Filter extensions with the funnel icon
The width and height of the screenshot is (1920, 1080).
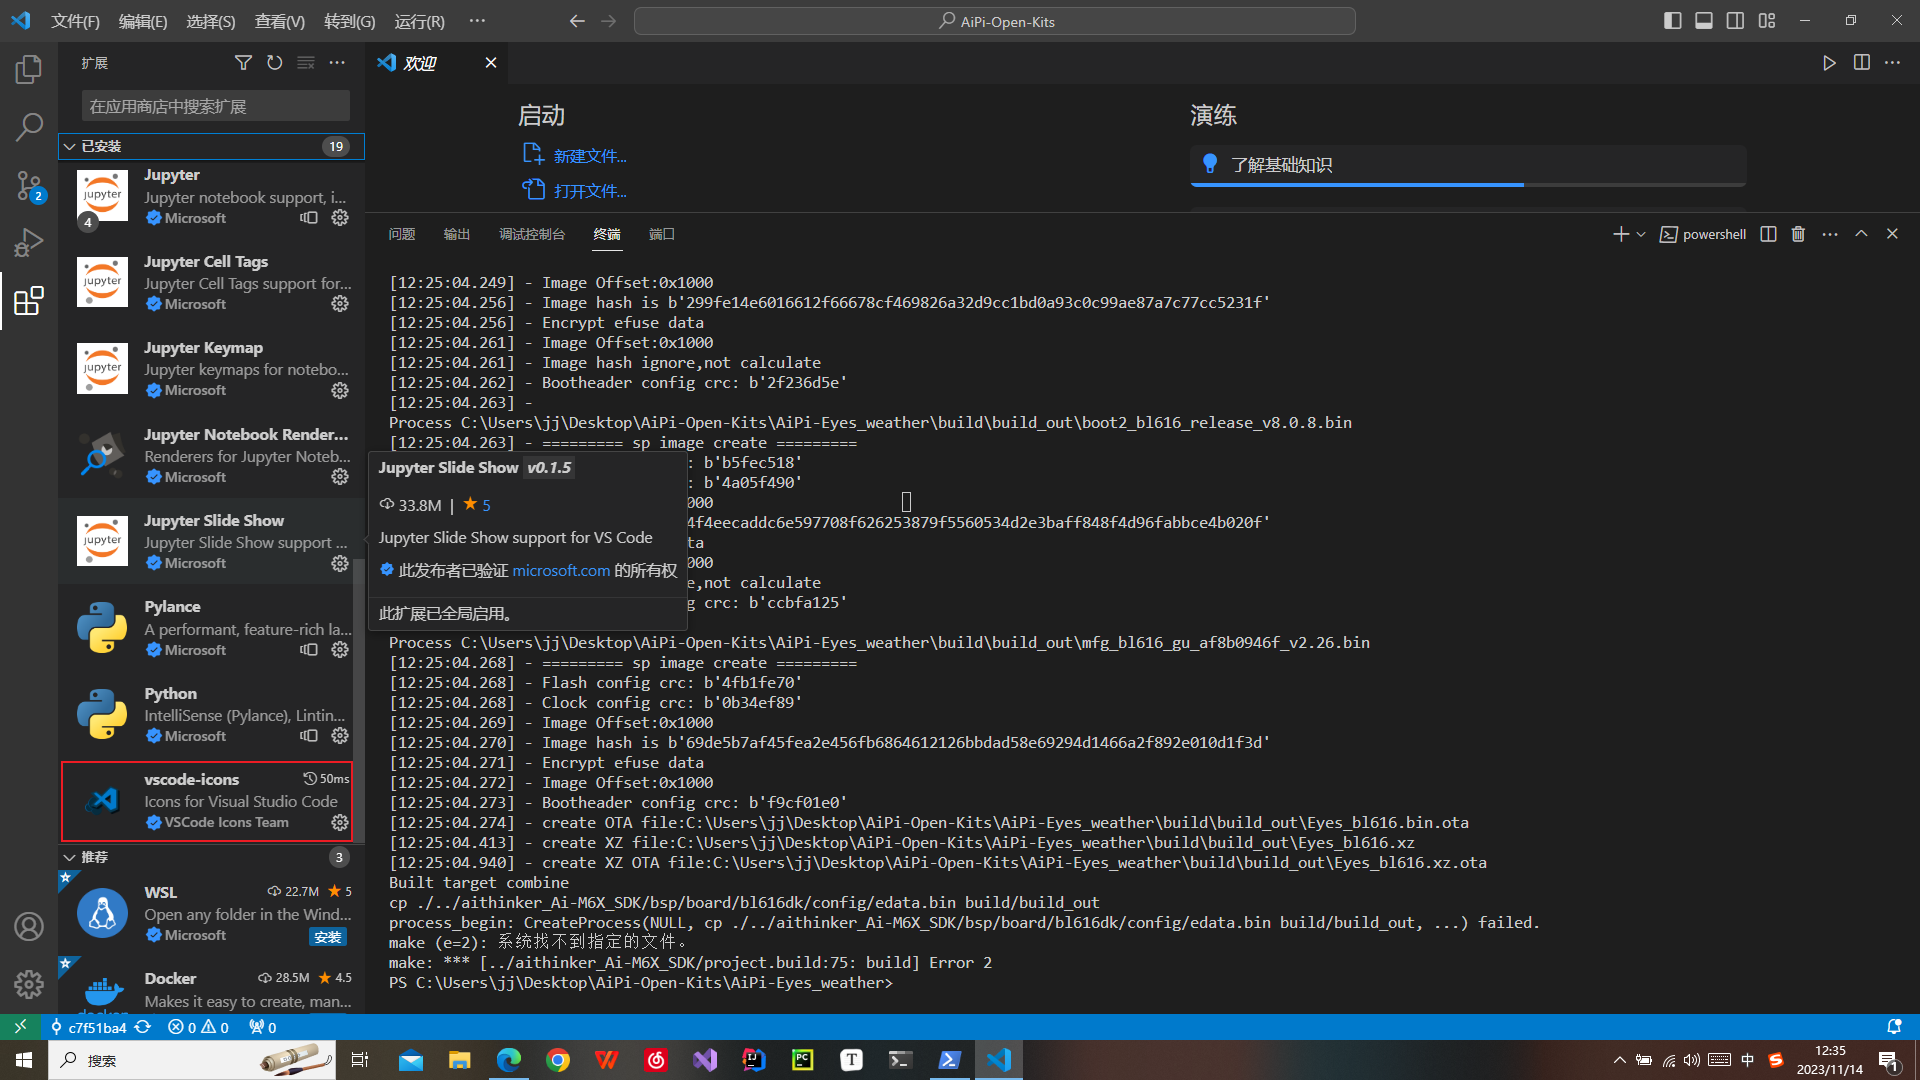click(243, 63)
